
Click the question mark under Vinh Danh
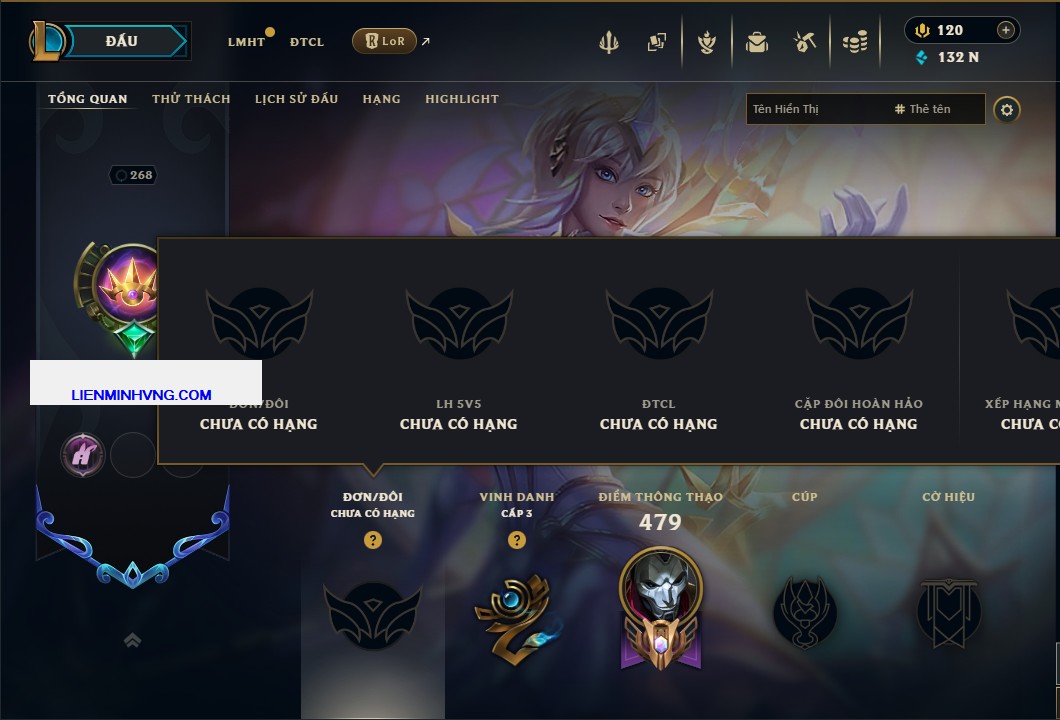click(x=516, y=539)
